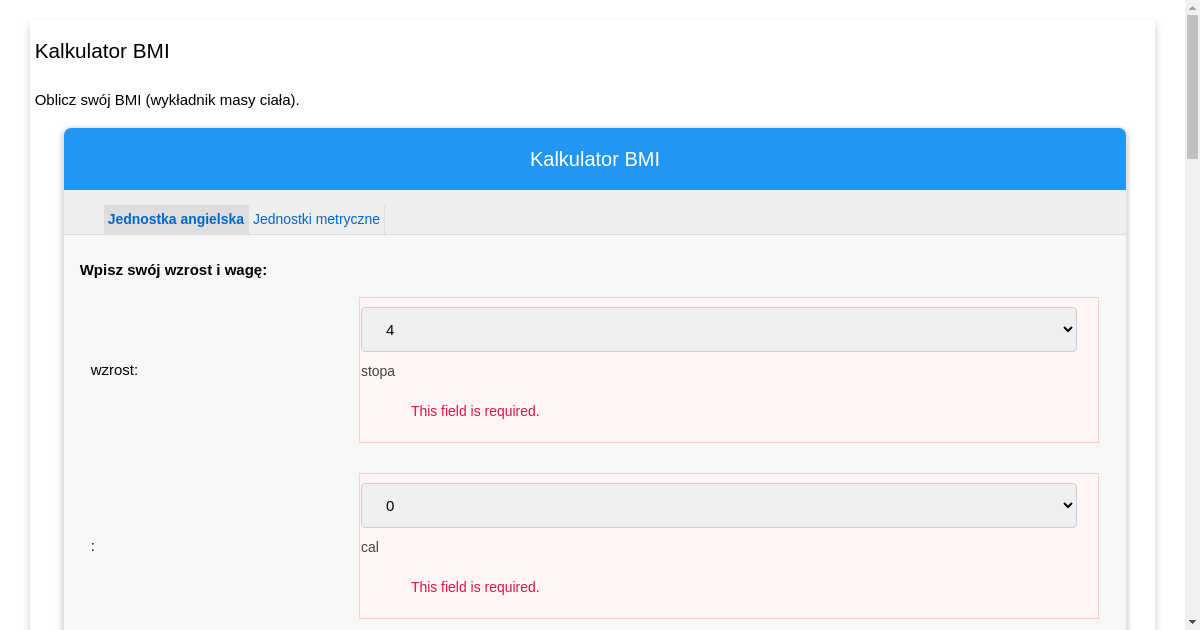
Task: Click the stopa unit label
Action: pos(378,371)
